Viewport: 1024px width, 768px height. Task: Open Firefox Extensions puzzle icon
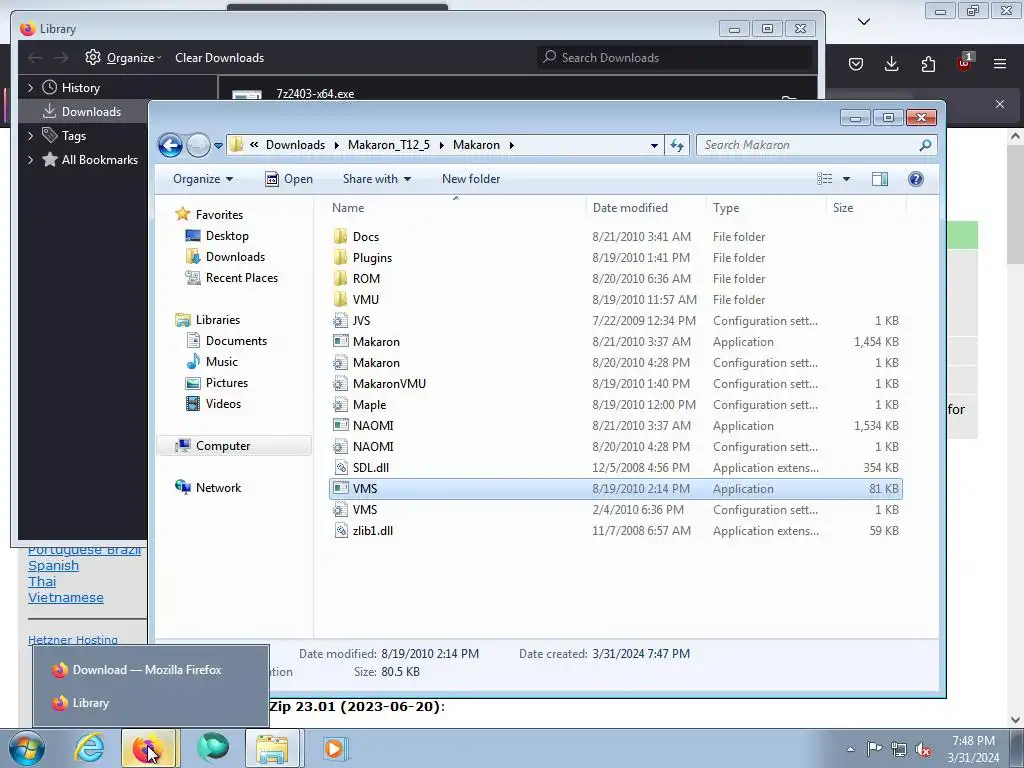pyautogui.click(x=928, y=64)
